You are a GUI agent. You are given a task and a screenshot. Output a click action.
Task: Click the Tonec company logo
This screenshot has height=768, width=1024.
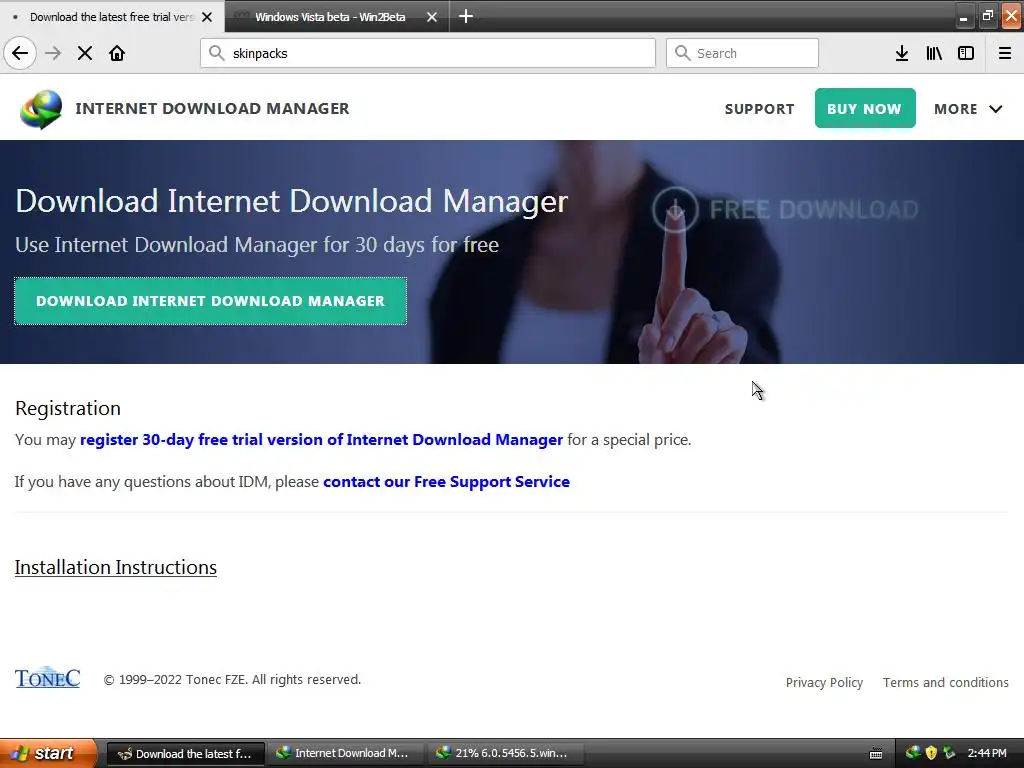pos(48,678)
